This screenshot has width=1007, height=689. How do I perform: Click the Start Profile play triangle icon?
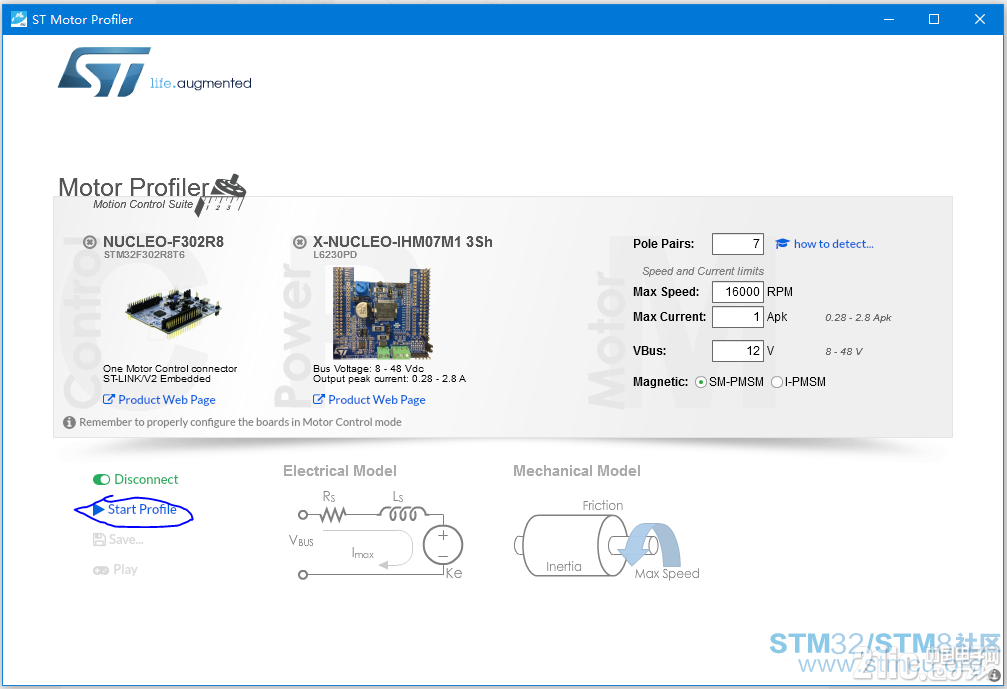click(98, 509)
